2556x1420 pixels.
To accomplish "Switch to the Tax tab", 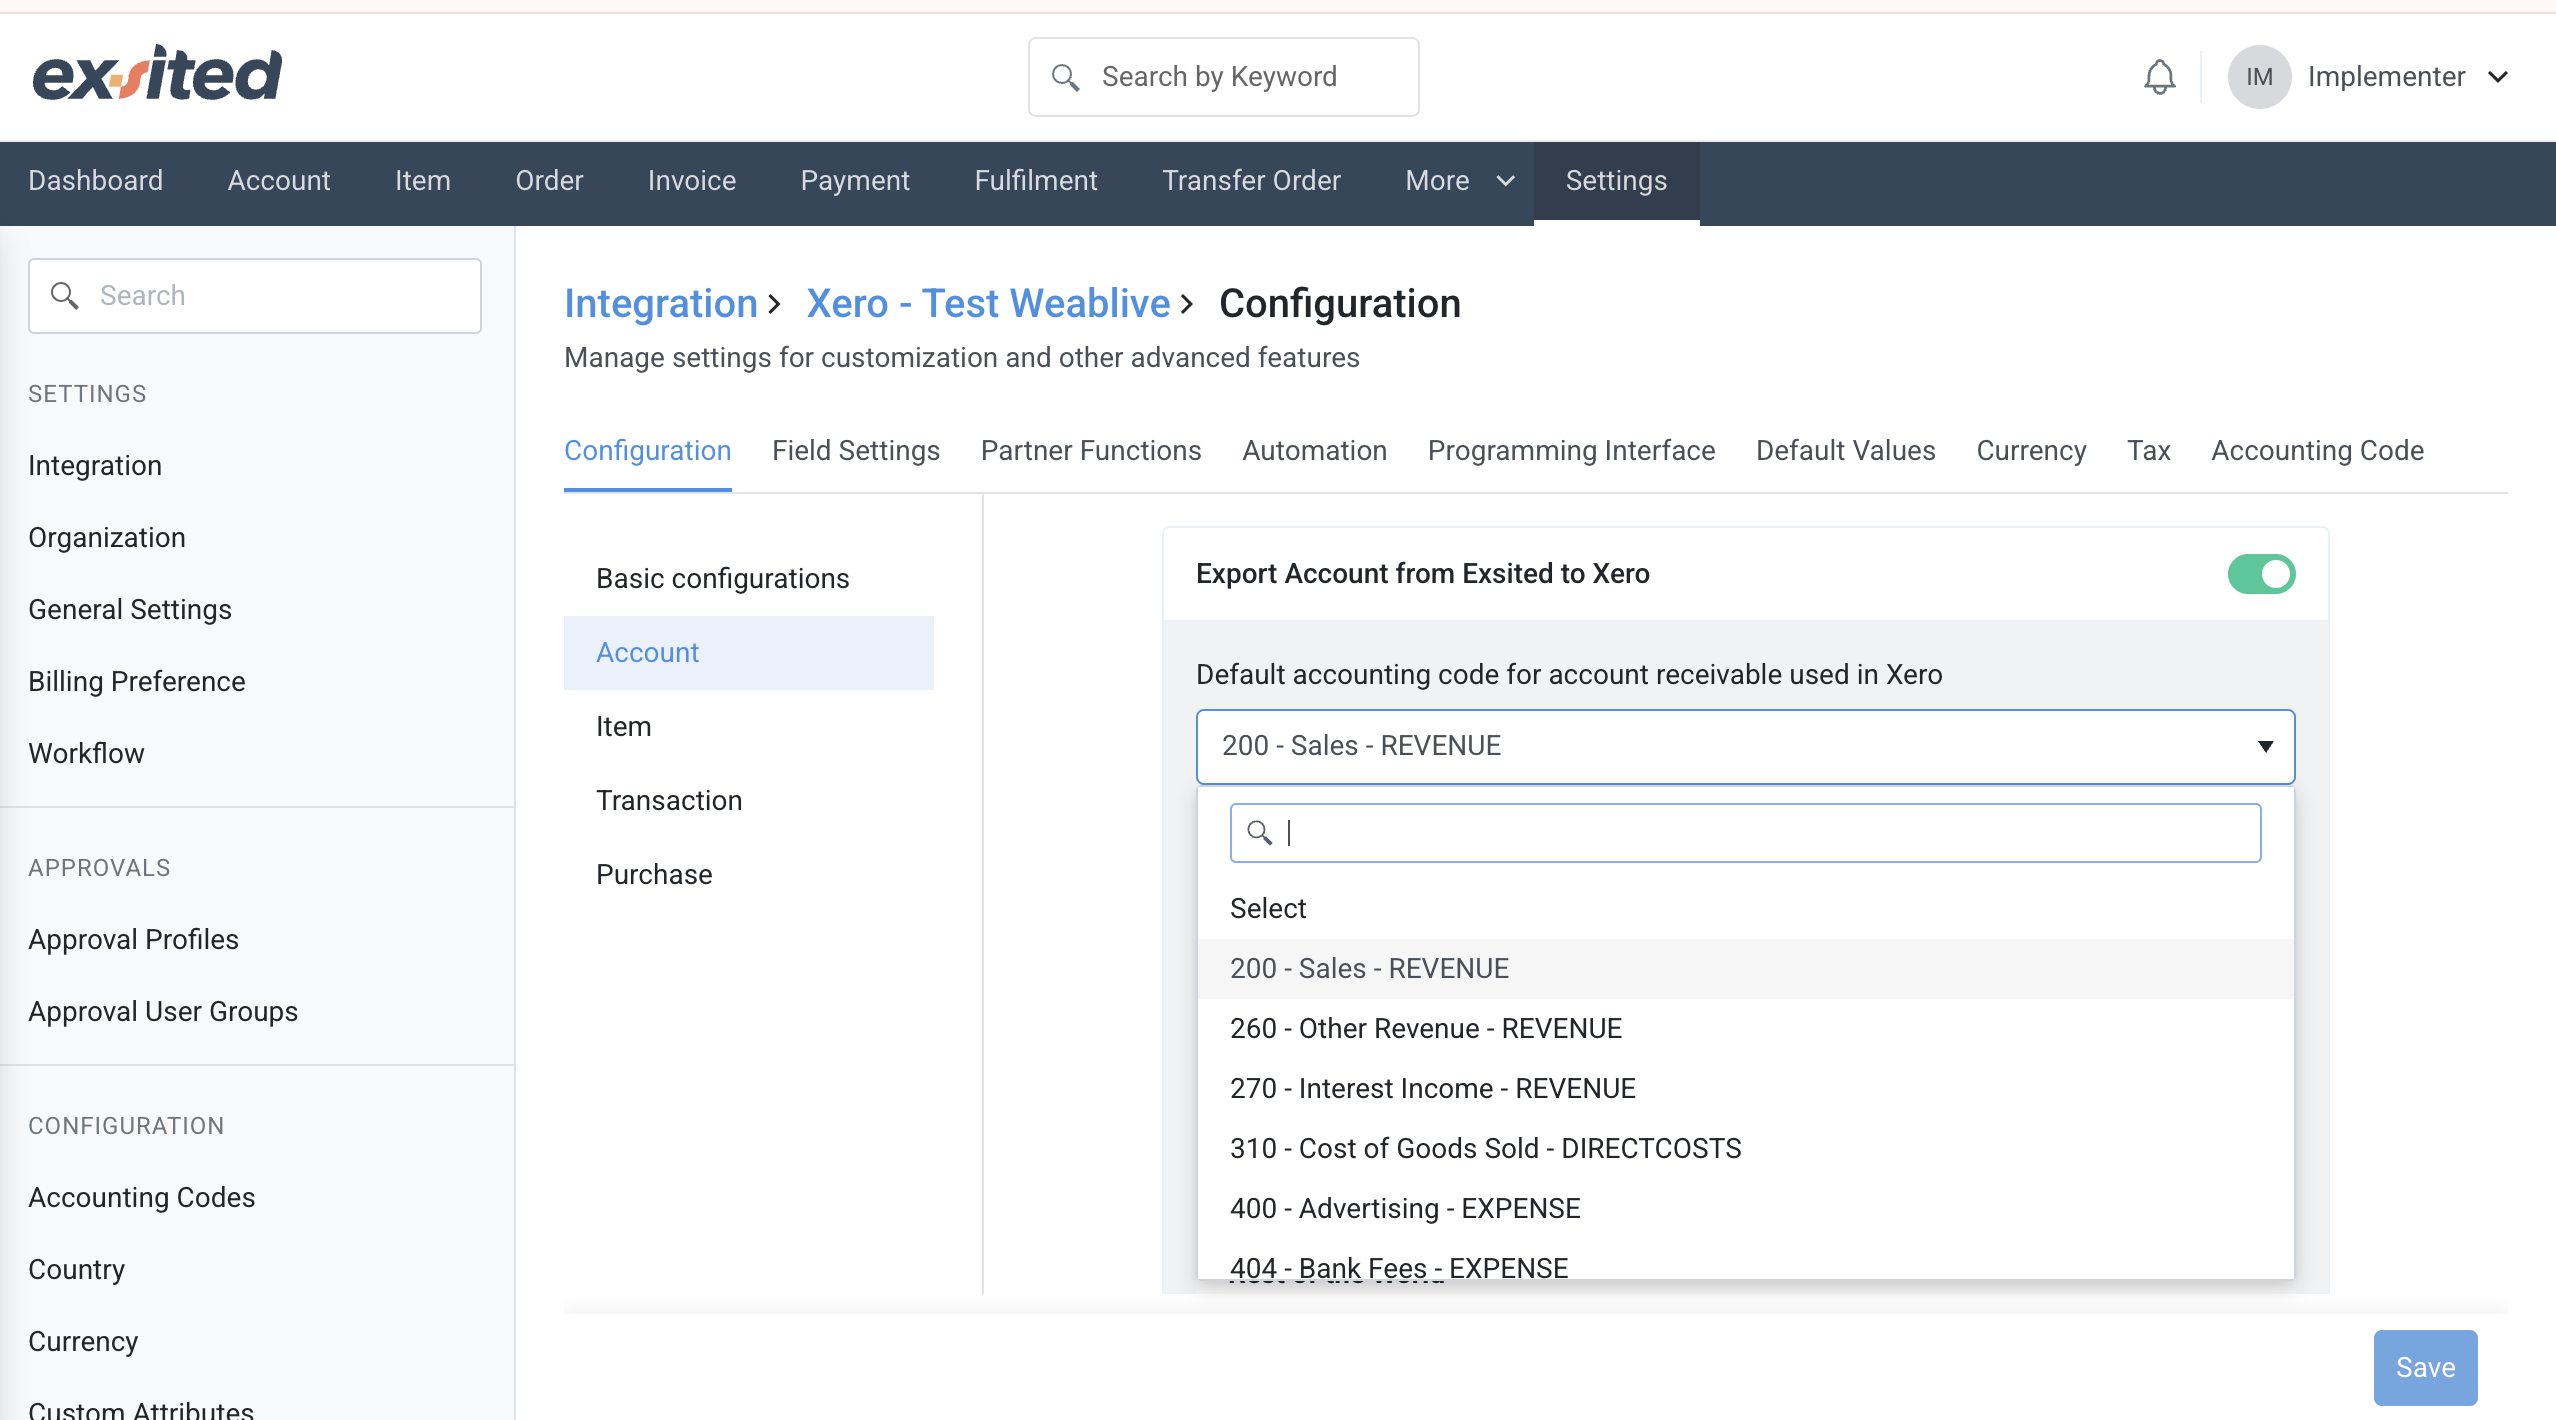I will coord(2148,451).
